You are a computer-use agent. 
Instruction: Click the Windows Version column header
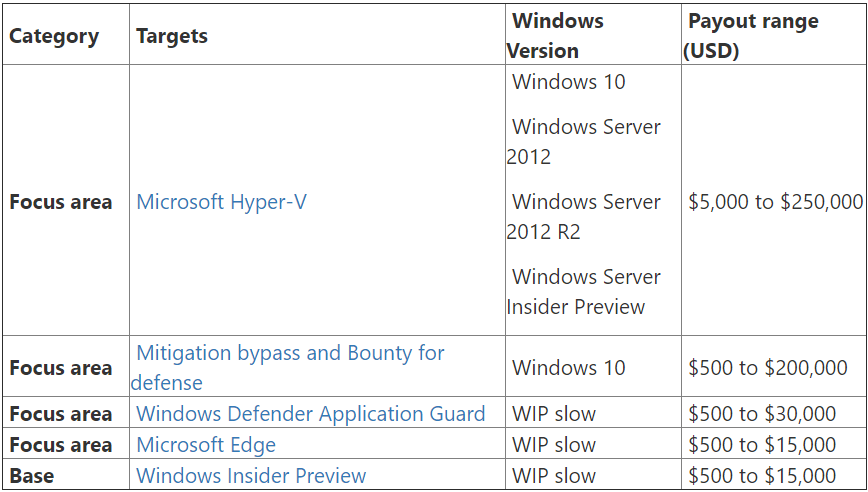[557, 35]
